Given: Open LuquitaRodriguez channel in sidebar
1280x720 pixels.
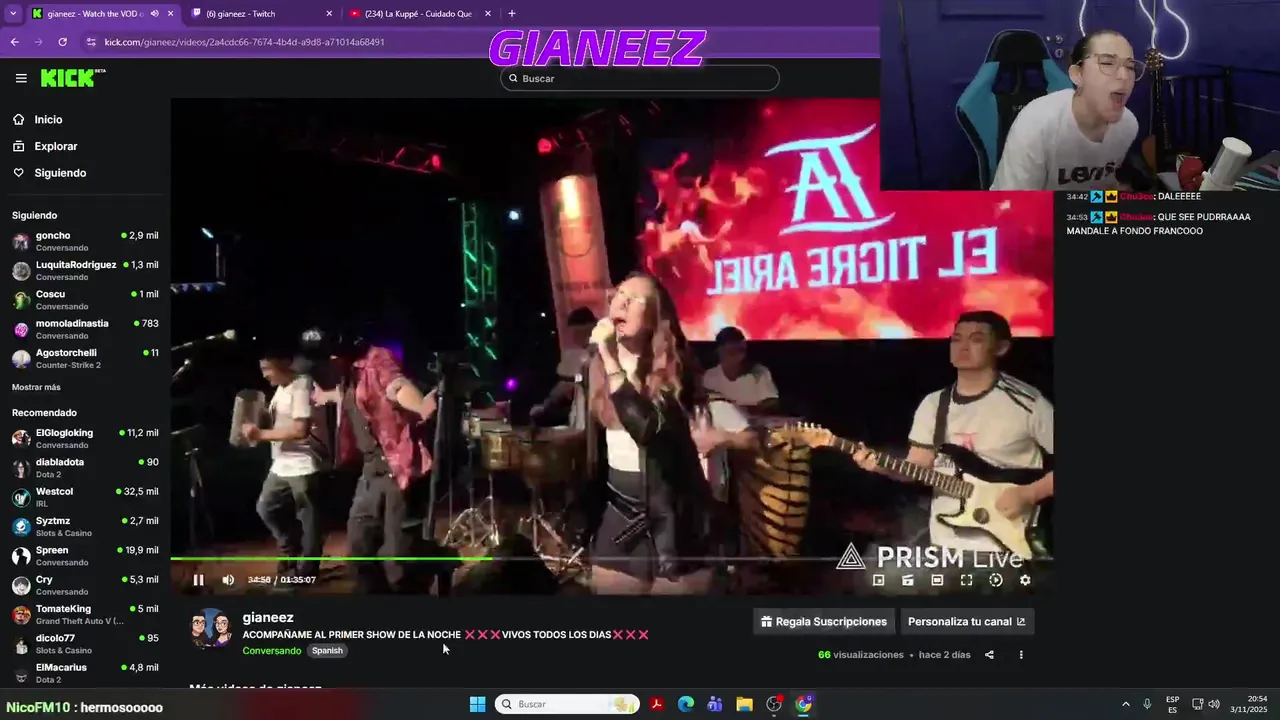Looking at the screenshot, I should (85, 270).
